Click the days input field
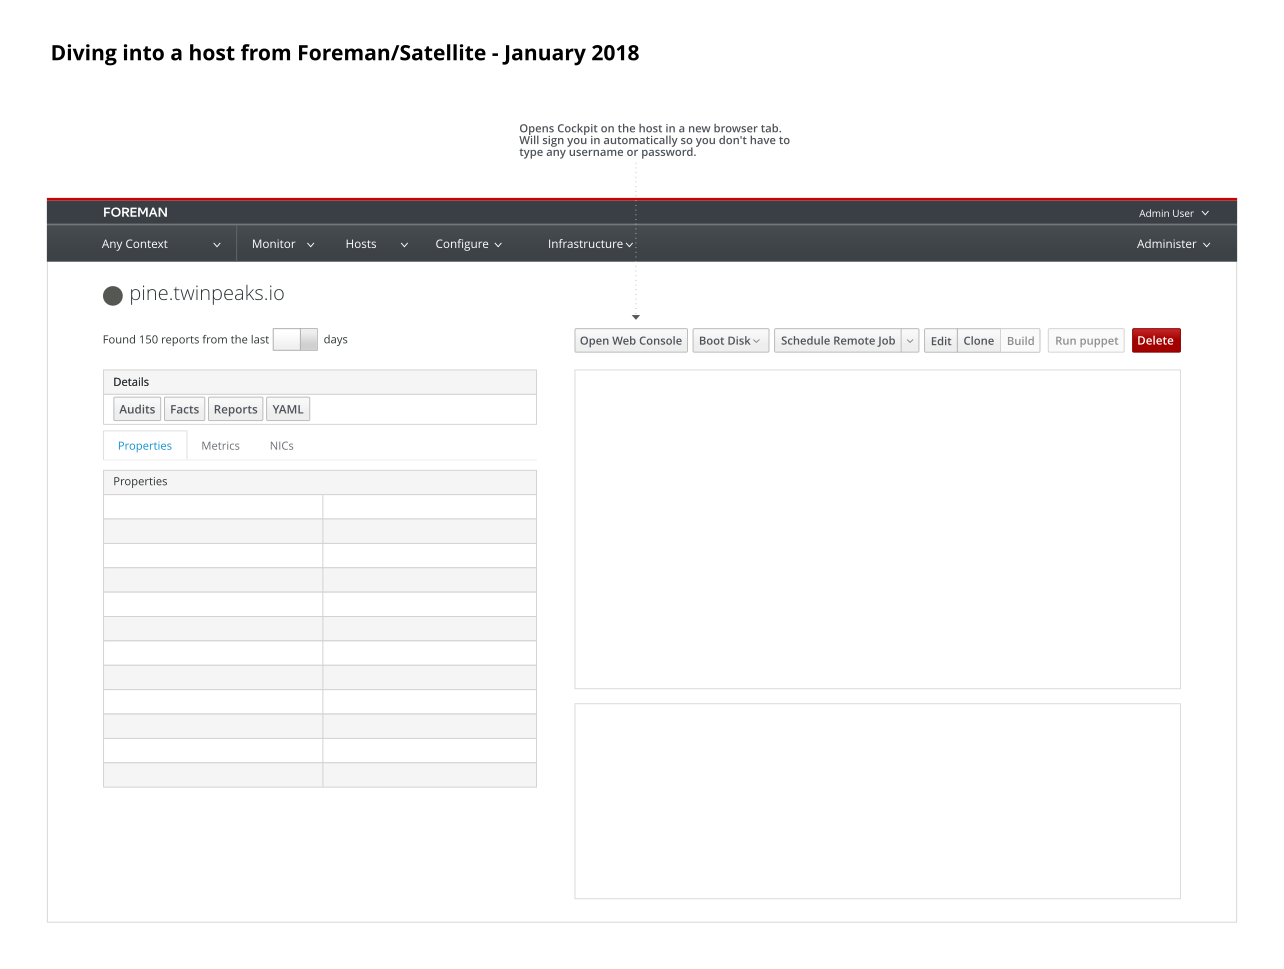This screenshot has height=969, width=1284. (295, 339)
